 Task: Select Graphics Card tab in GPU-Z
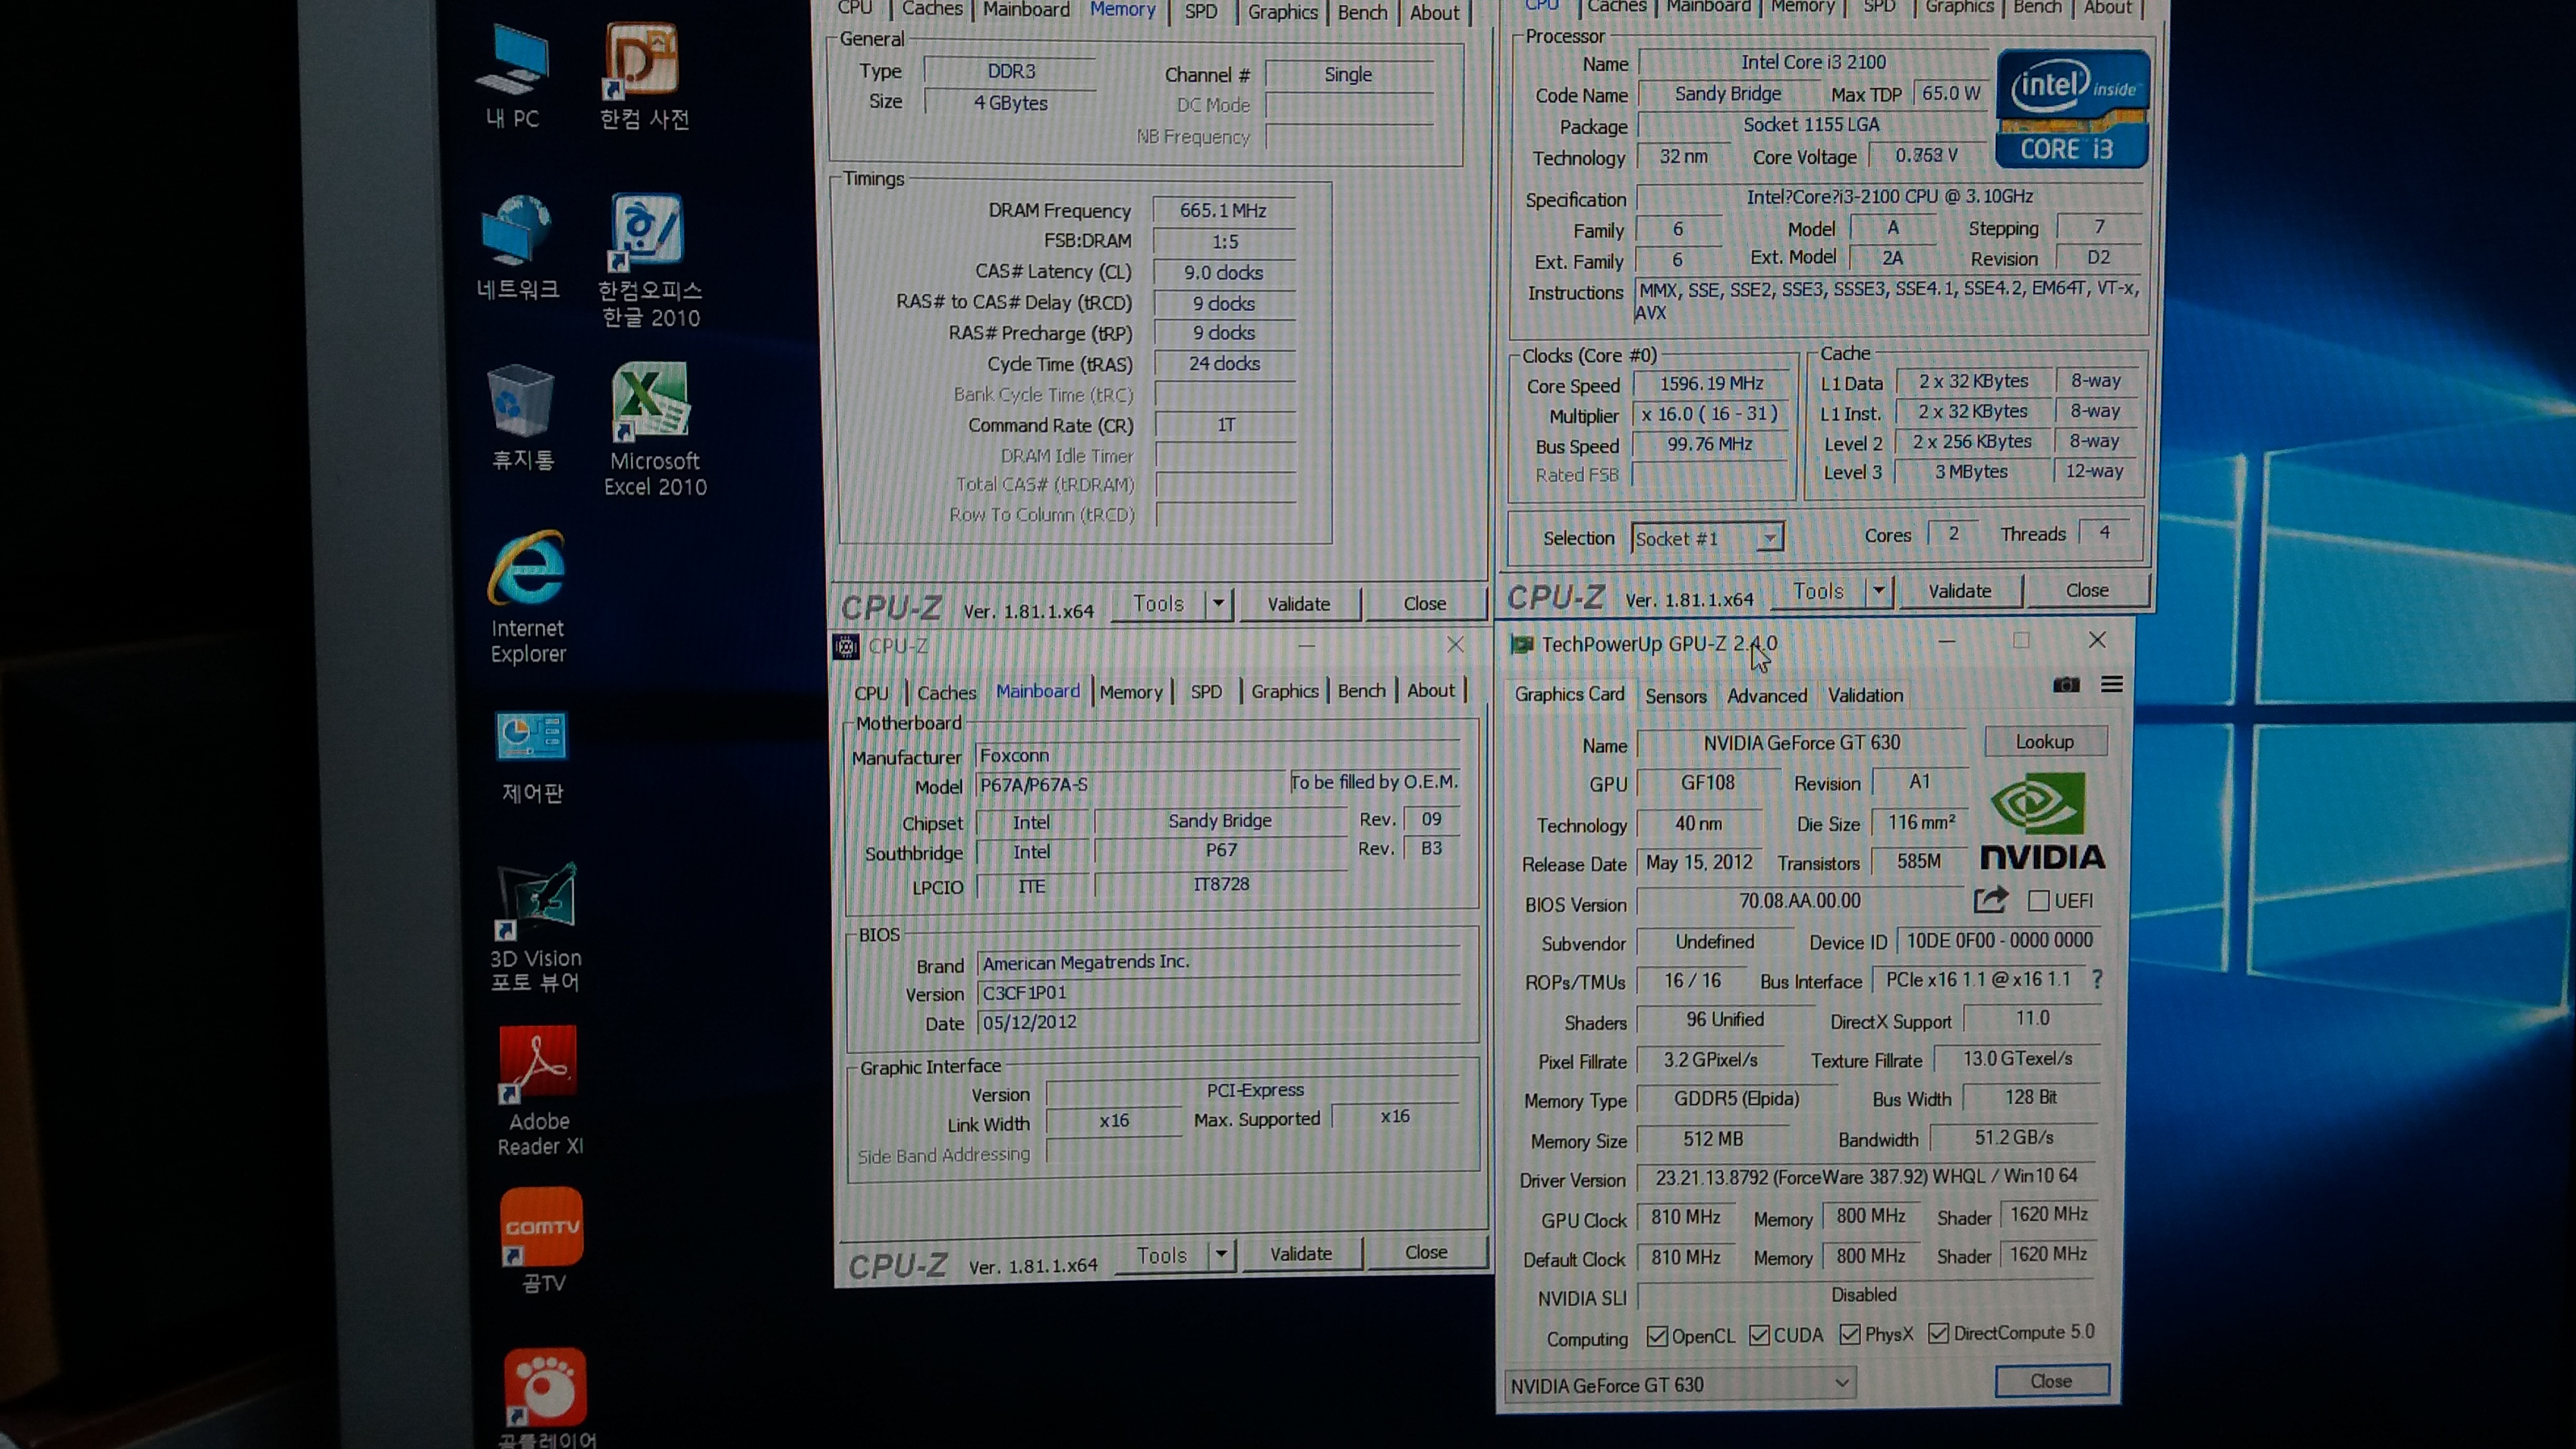click(x=1569, y=694)
